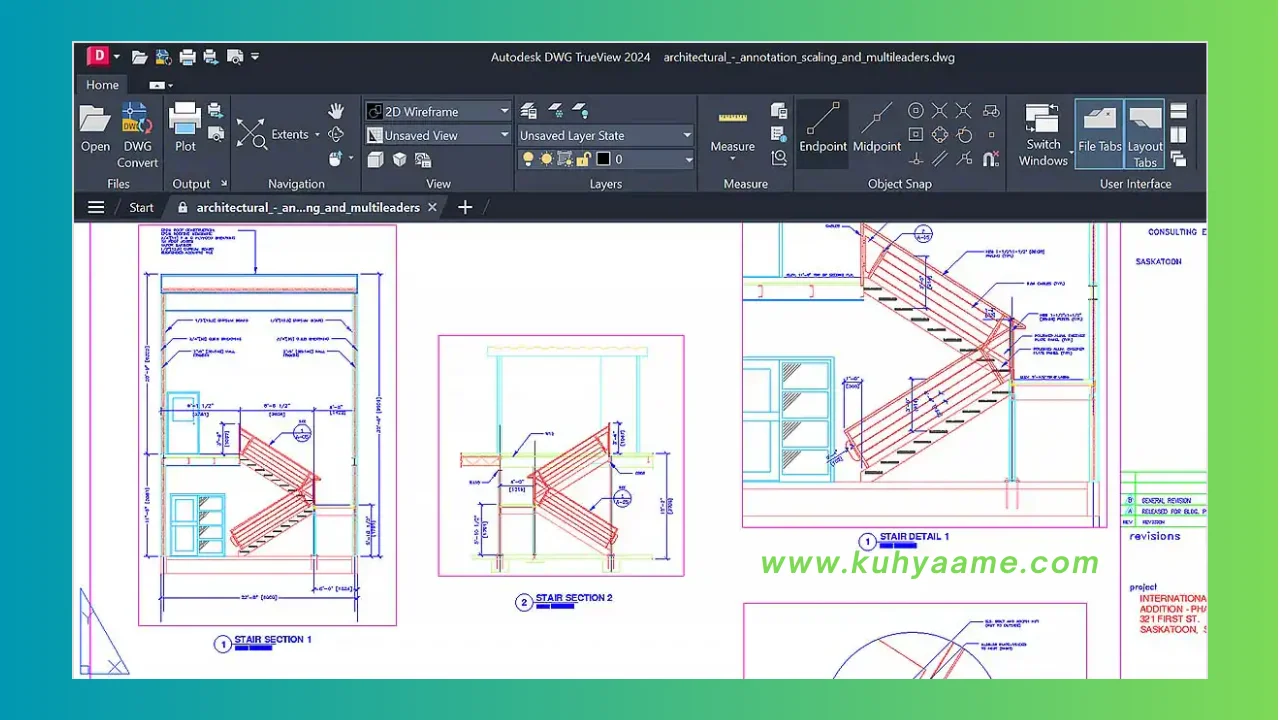Expand the Measure options arrow

click(732, 159)
